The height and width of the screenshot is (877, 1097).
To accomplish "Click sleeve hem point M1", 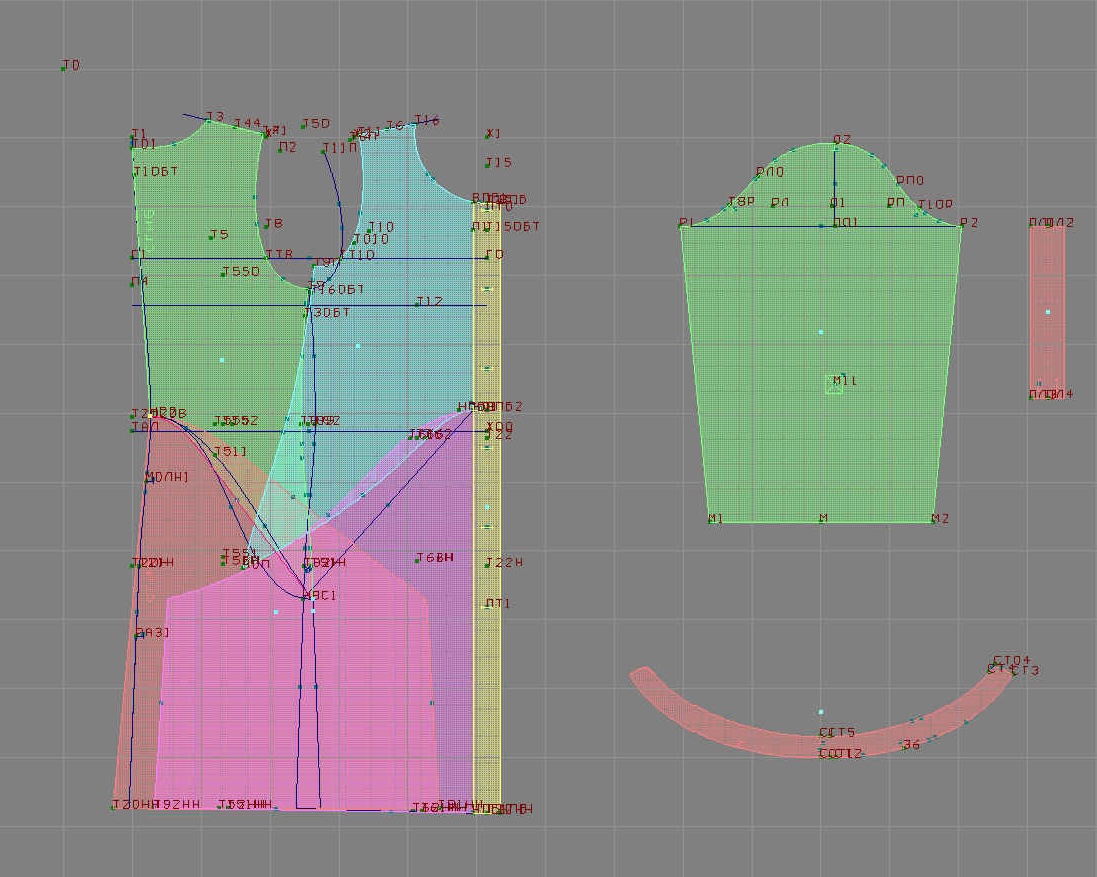I will [710, 520].
